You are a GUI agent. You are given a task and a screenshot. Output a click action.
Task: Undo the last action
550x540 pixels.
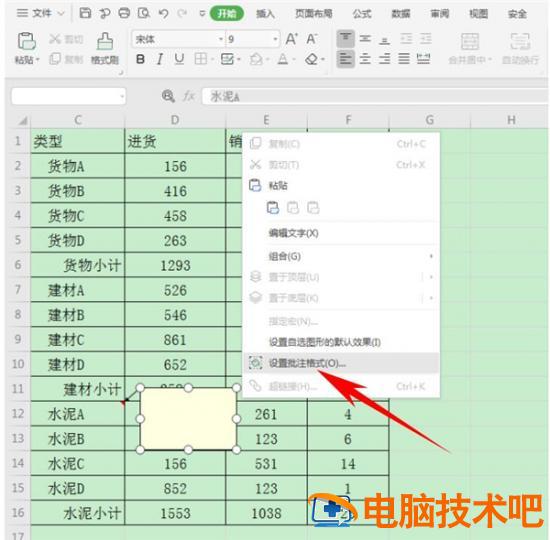(163, 14)
